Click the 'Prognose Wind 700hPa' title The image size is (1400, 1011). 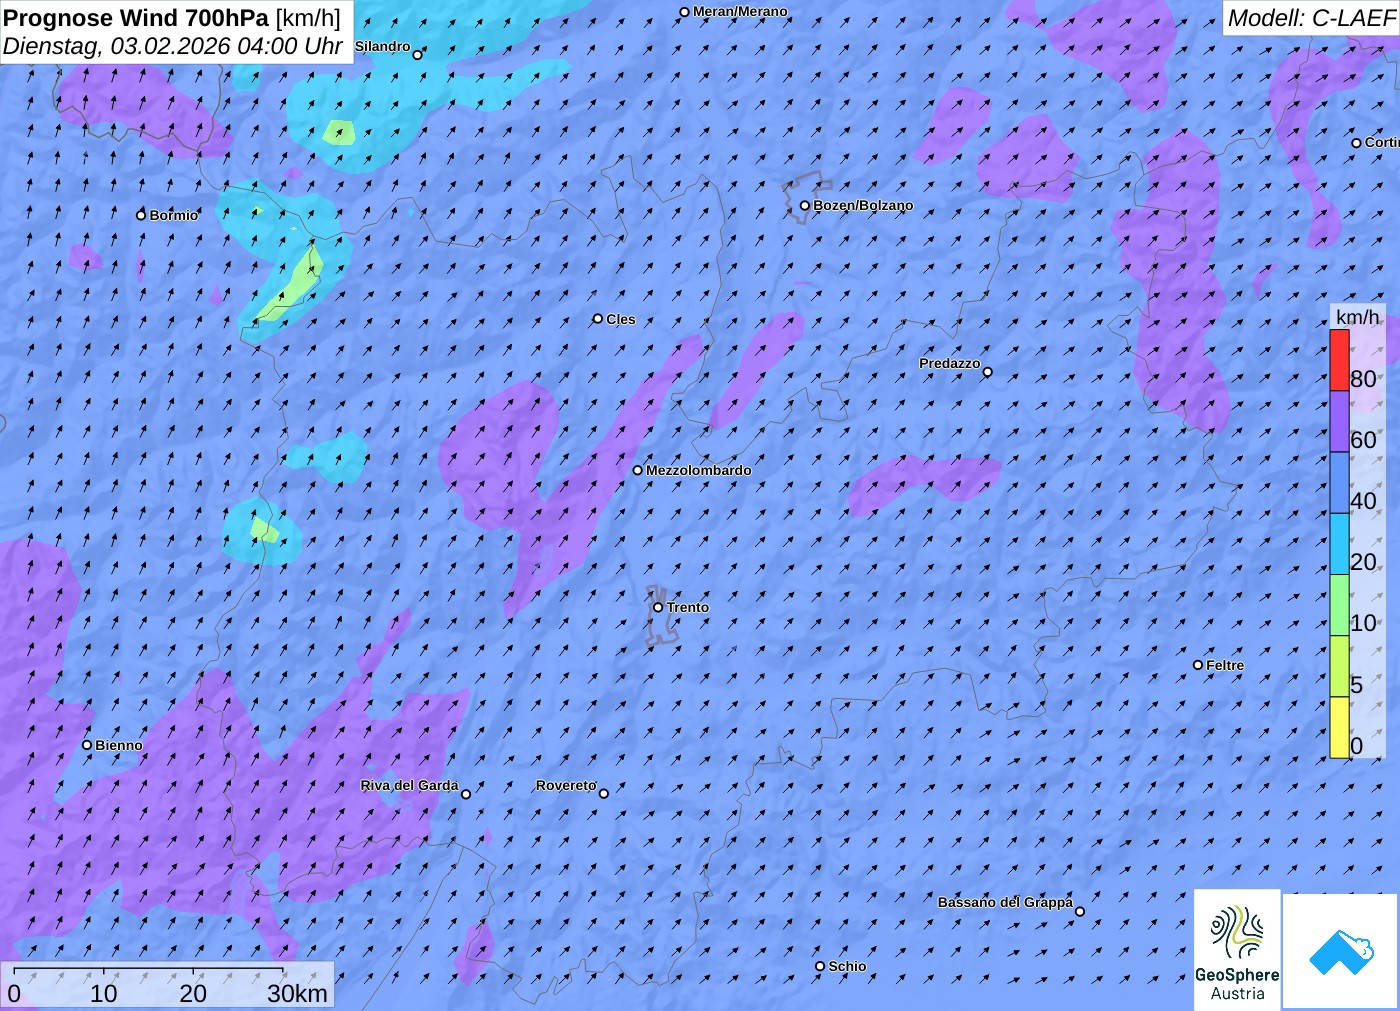coord(136,18)
